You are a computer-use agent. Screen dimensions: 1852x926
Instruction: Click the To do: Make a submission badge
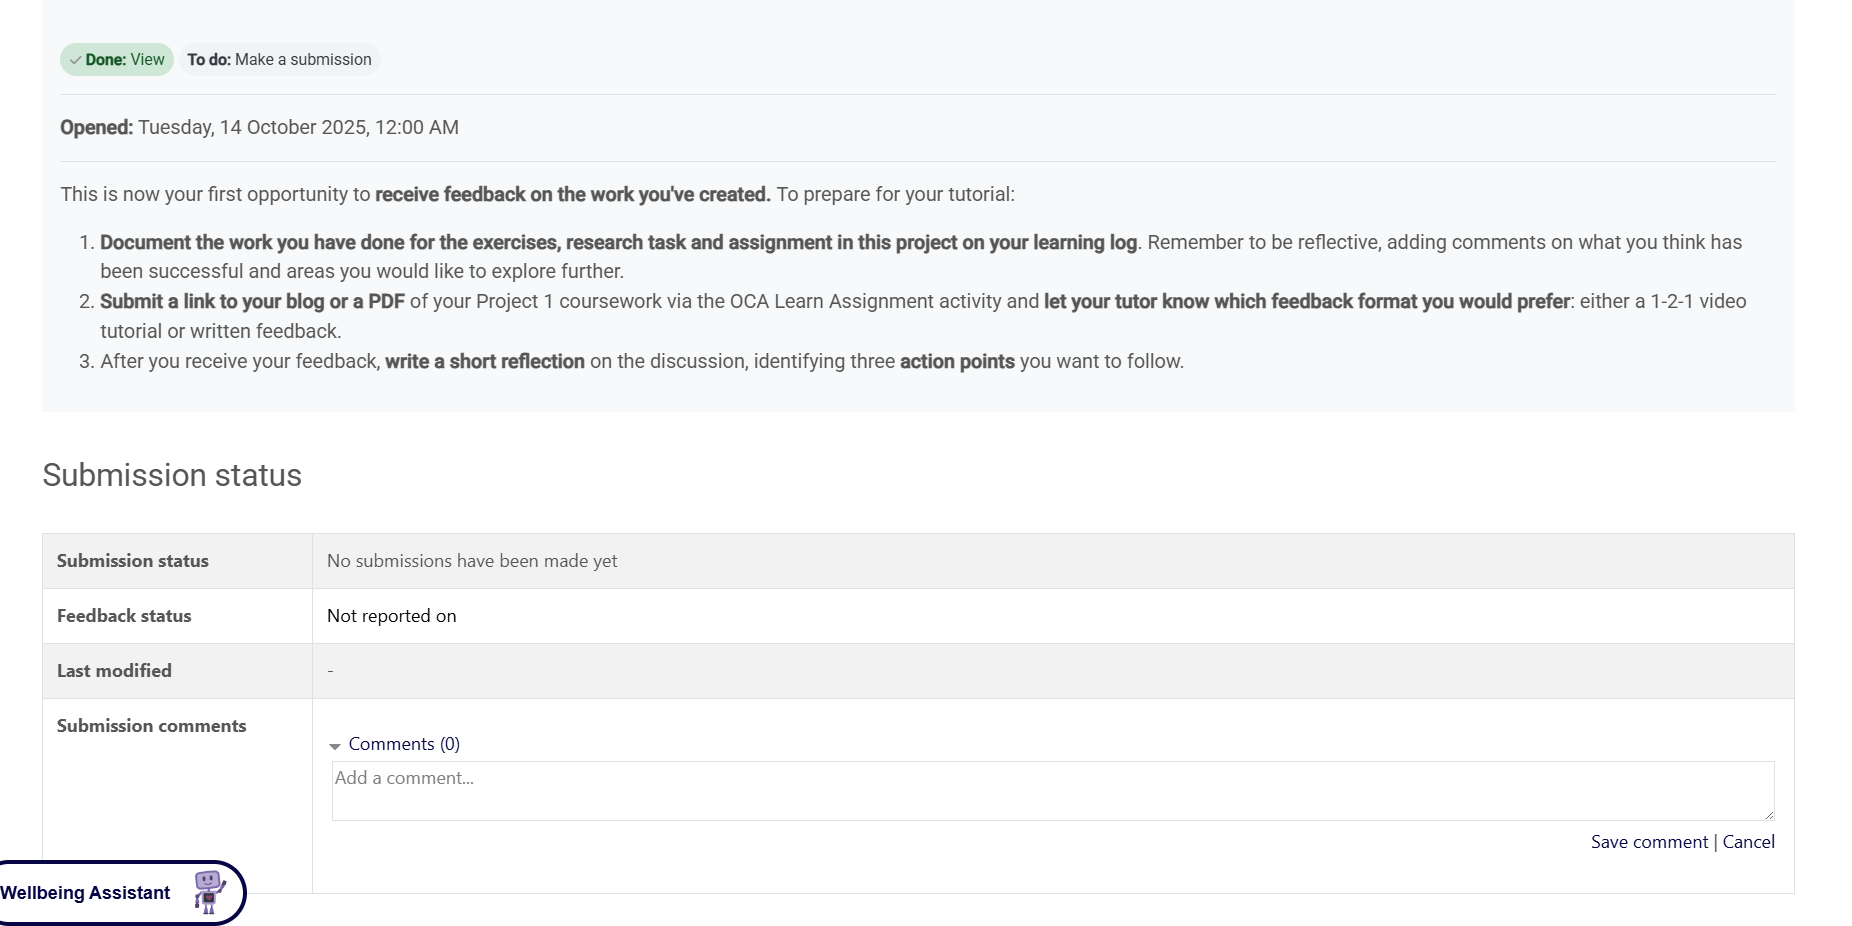279,60
